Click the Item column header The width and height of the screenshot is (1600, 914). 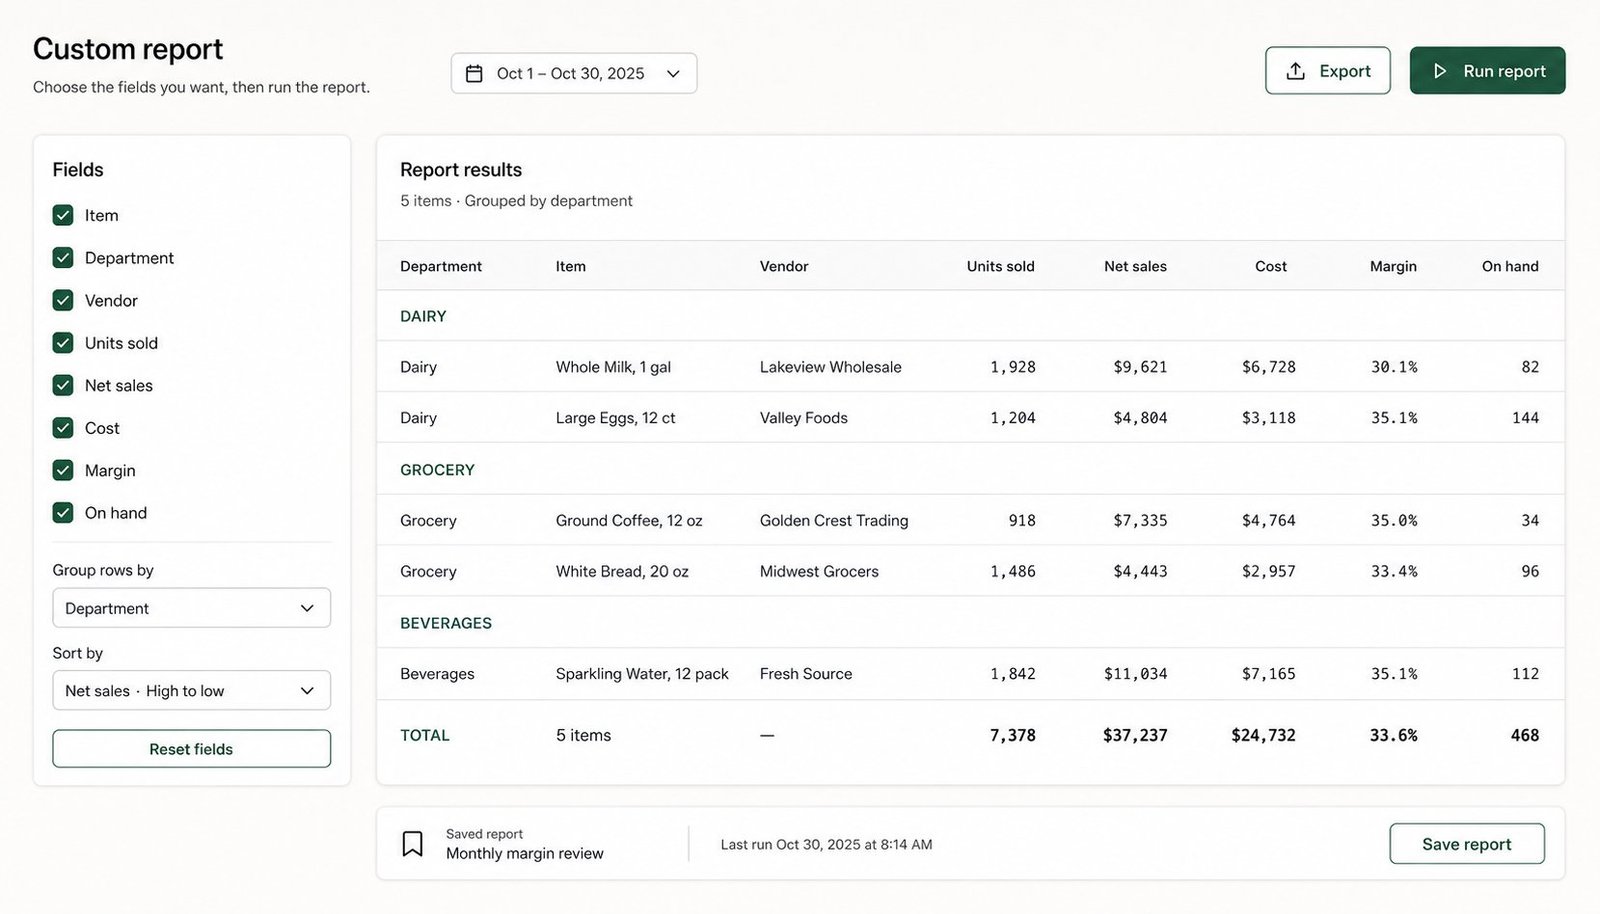click(x=571, y=266)
